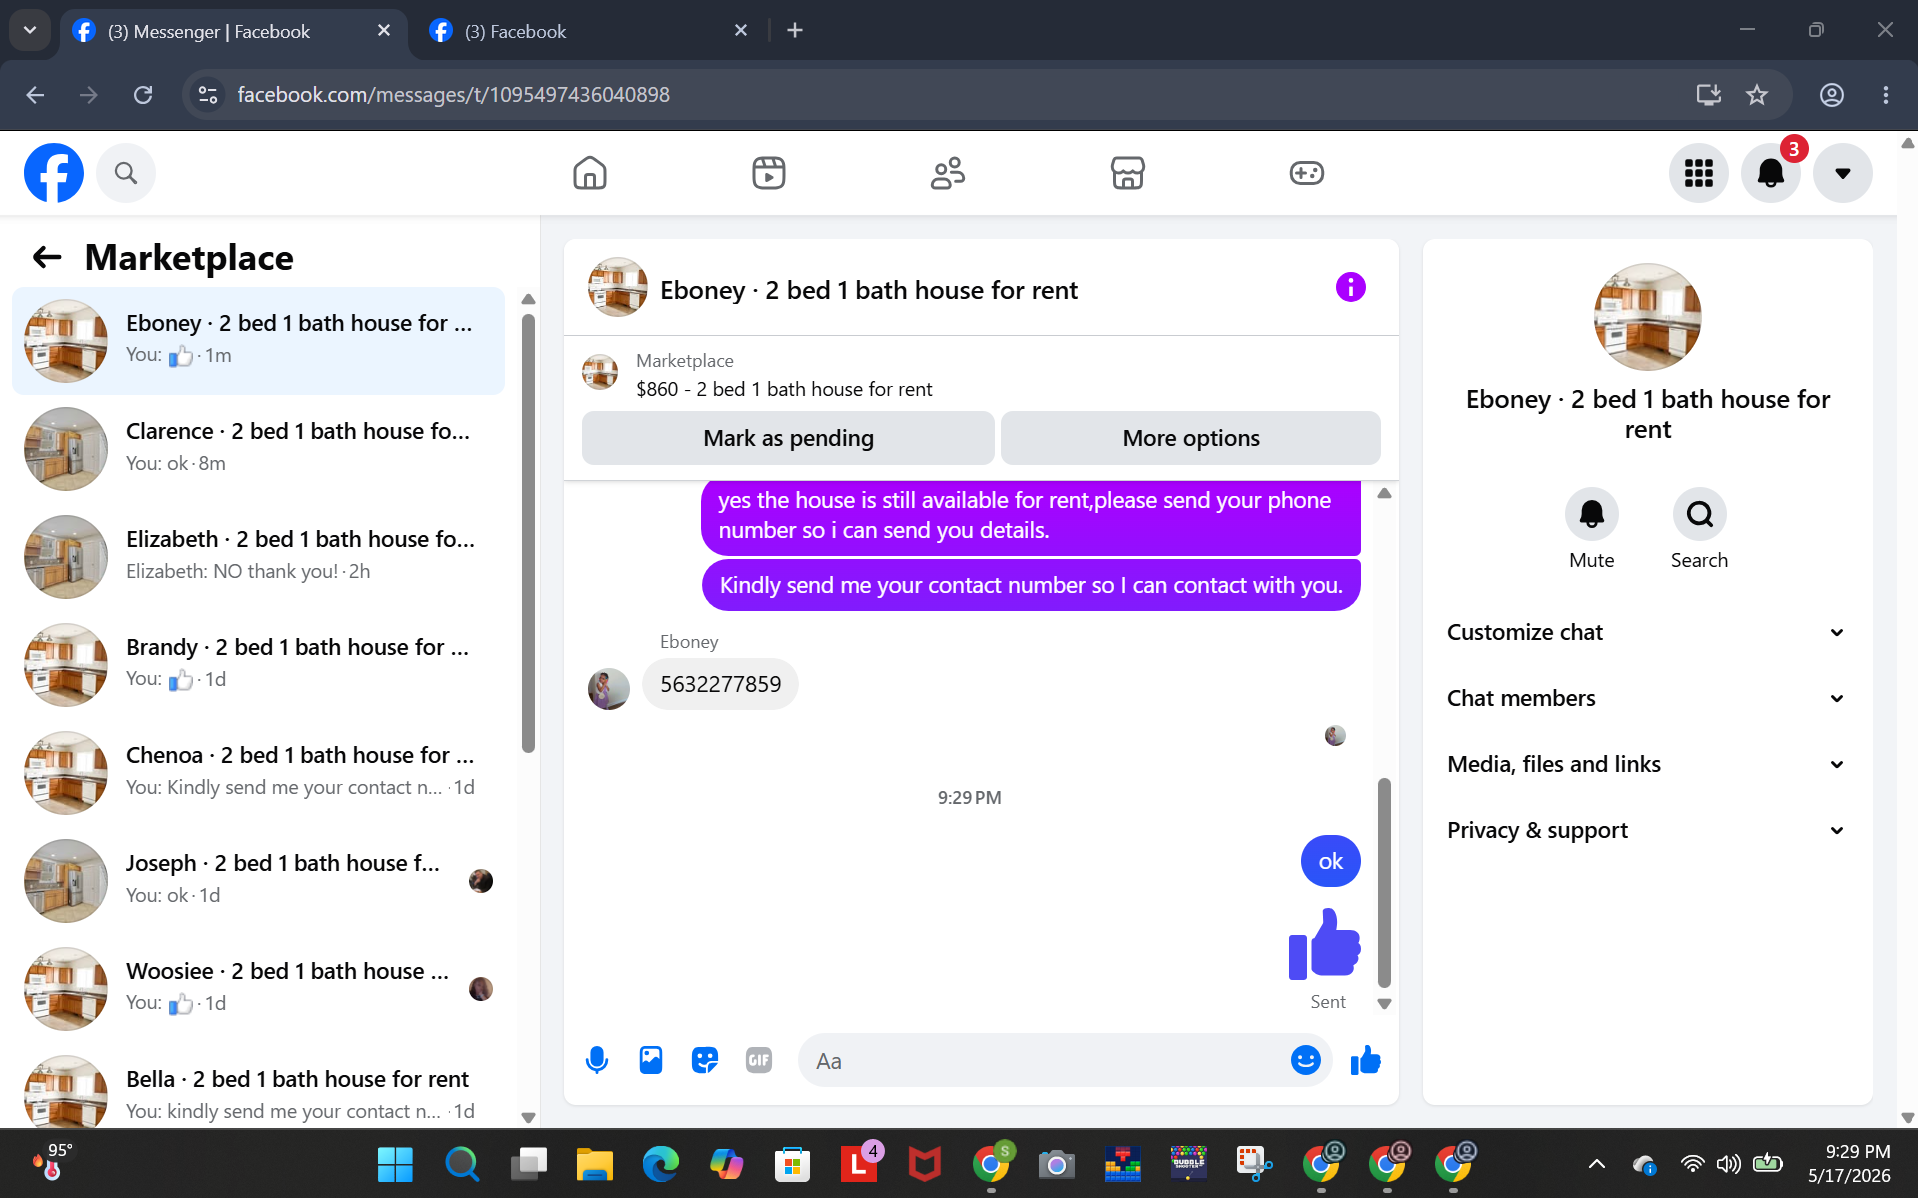View site information icon
The image size is (1918, 1198).
(208, 95)
